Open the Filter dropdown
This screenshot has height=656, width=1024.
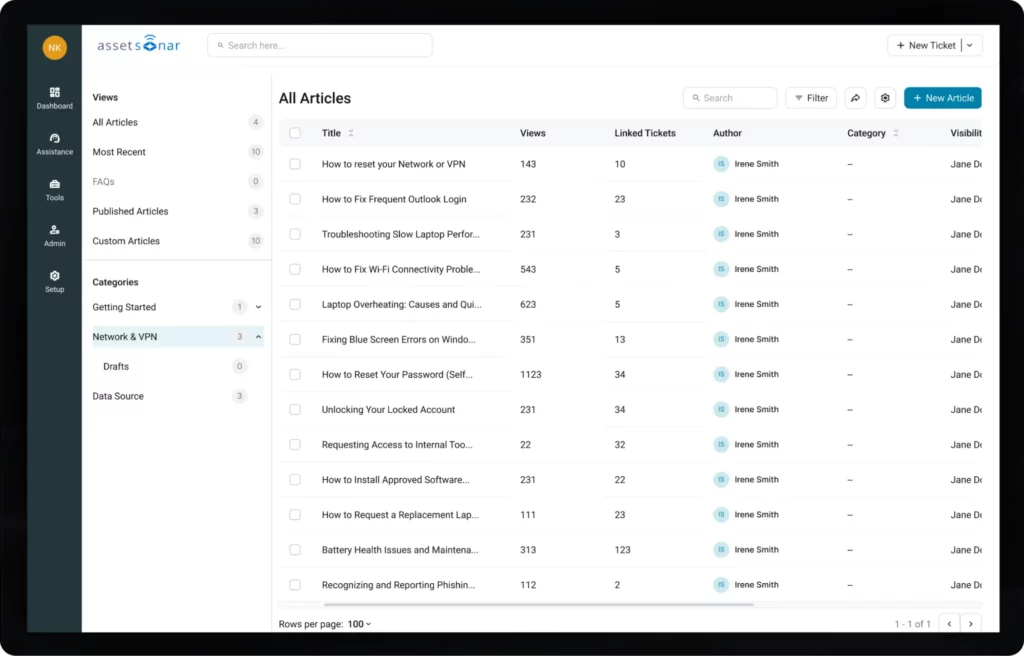tap(811, 98)
